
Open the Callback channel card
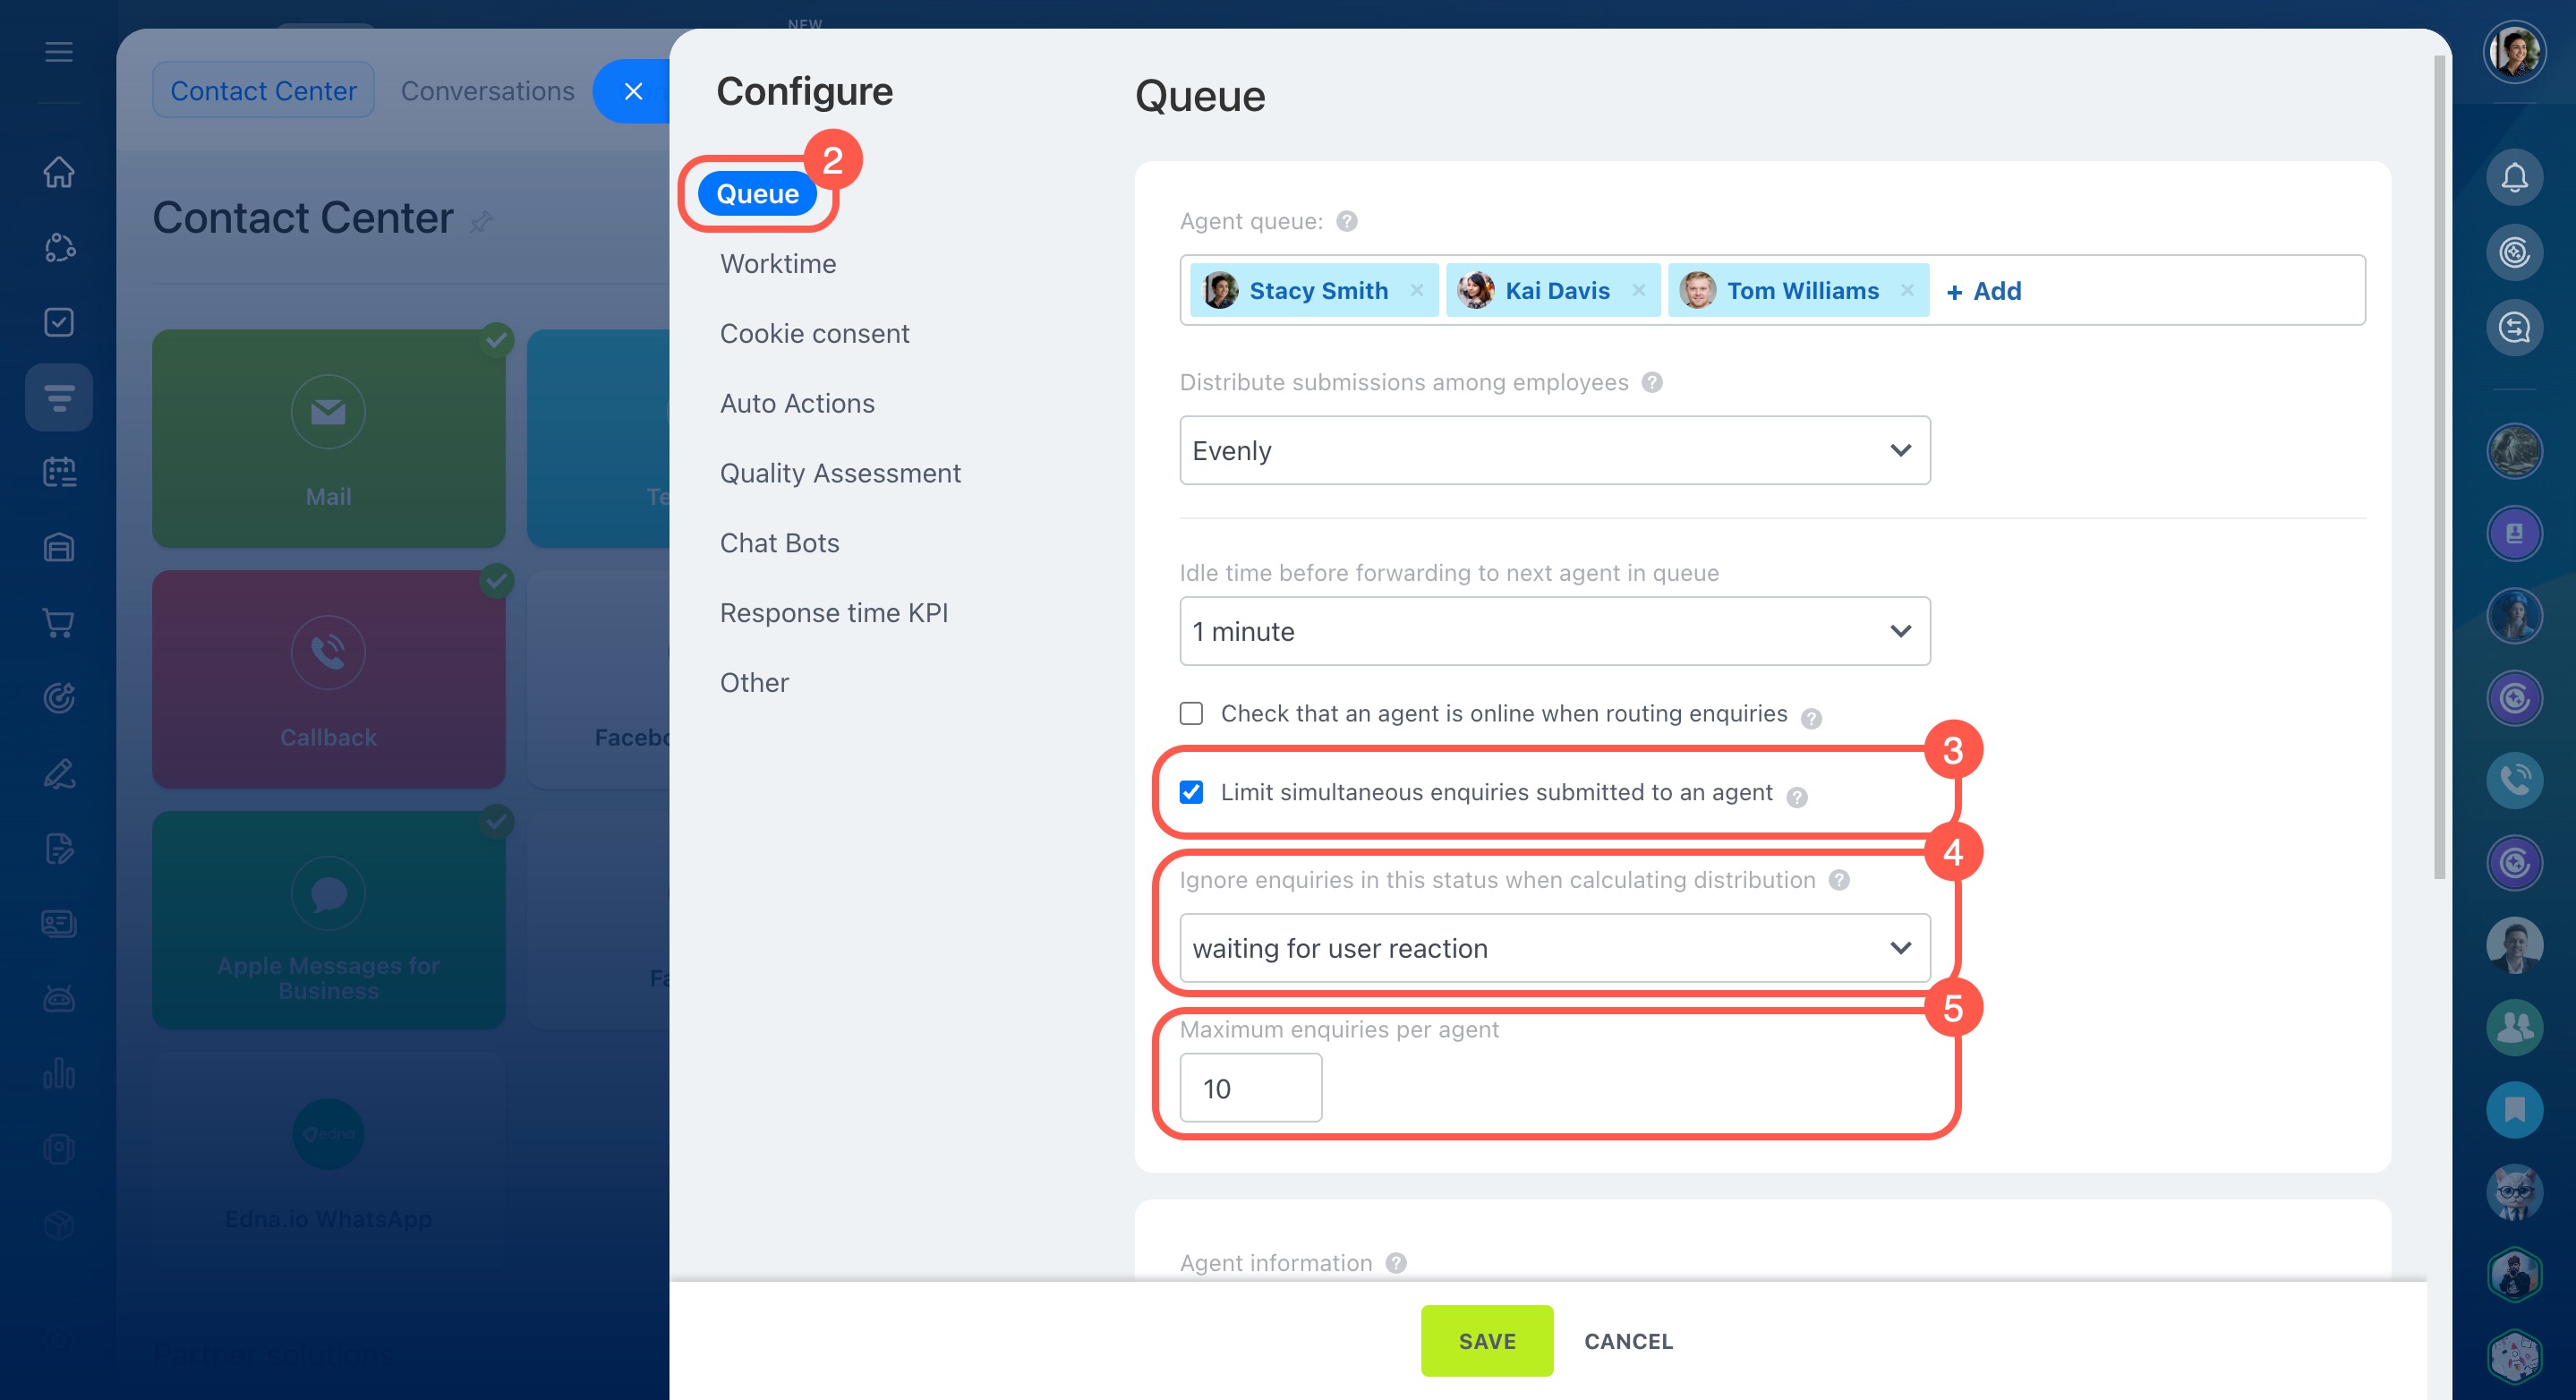click(x=328, y=679)
